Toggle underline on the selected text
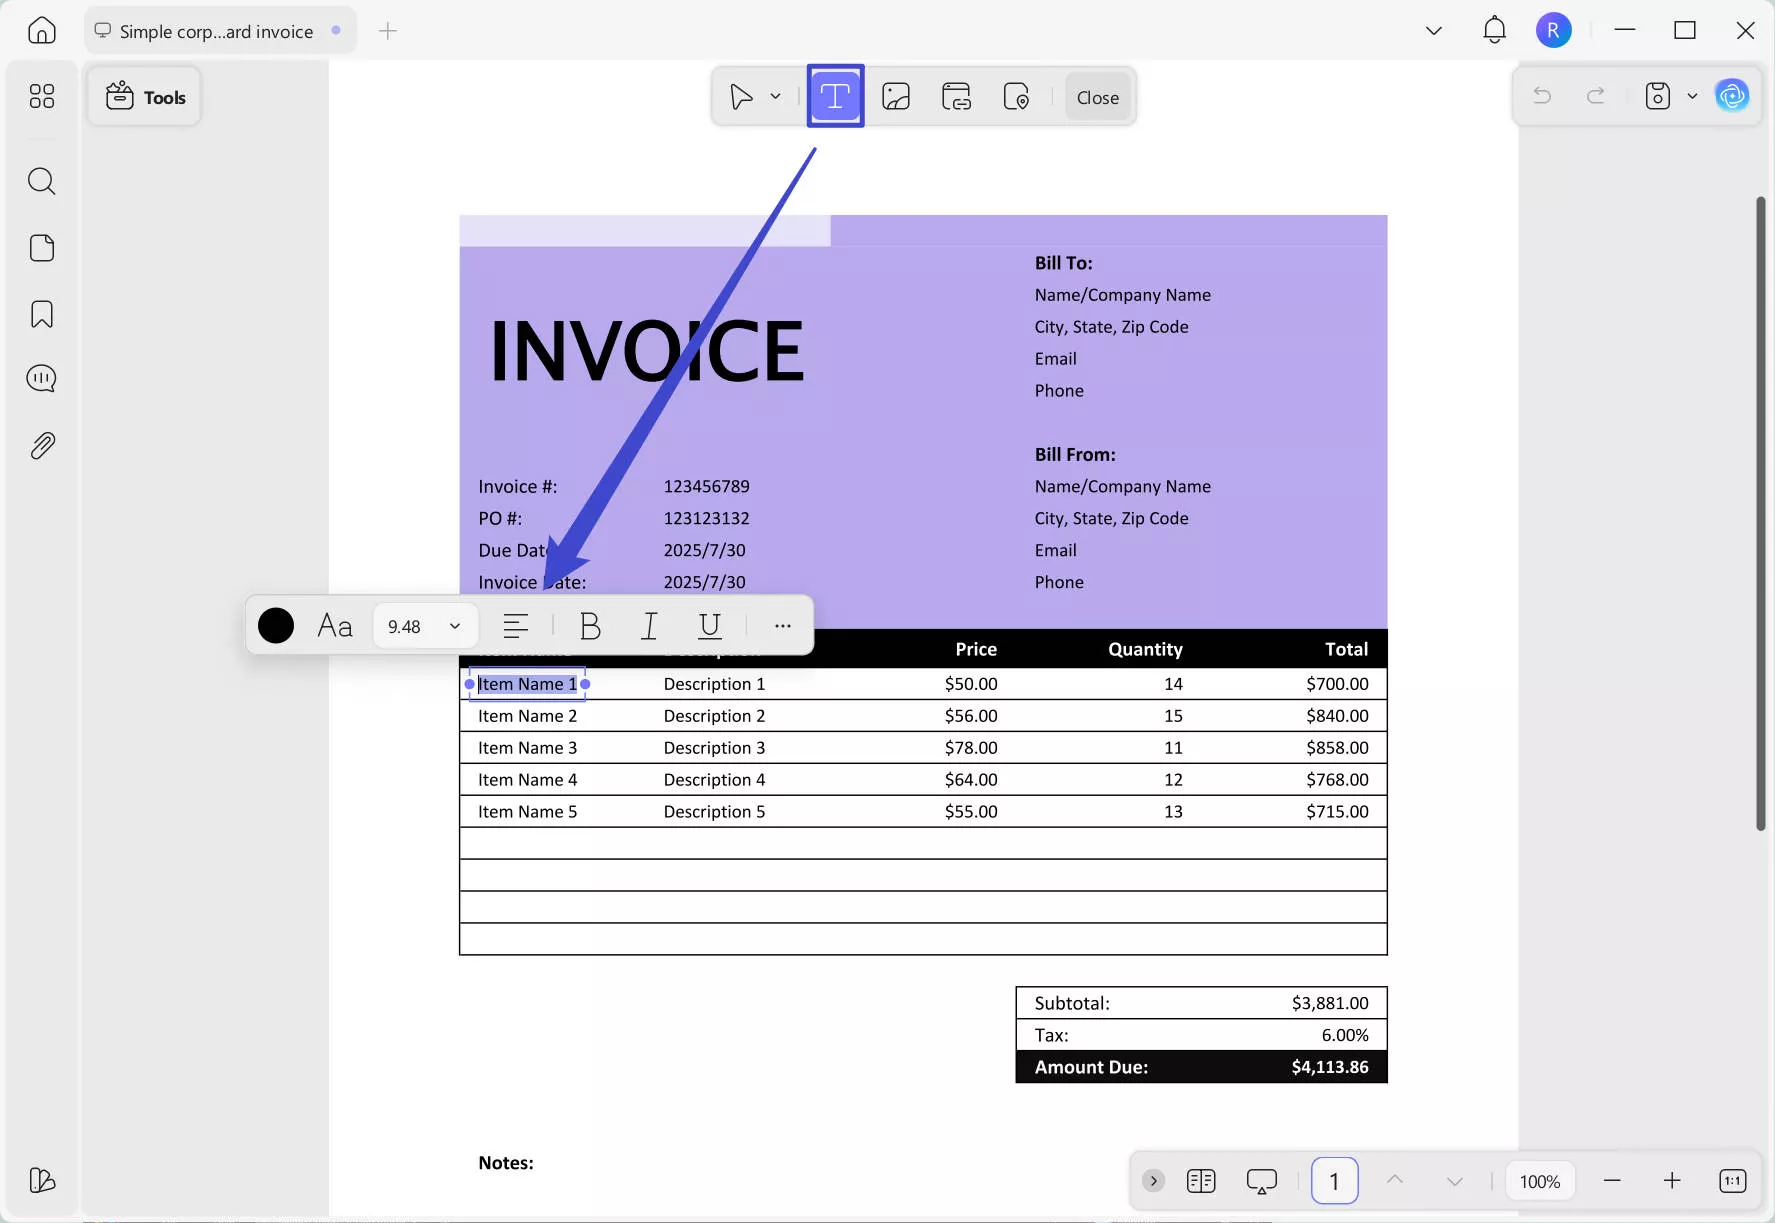This screenshot has height=1223, width=1775. click(x=710, y=625)
